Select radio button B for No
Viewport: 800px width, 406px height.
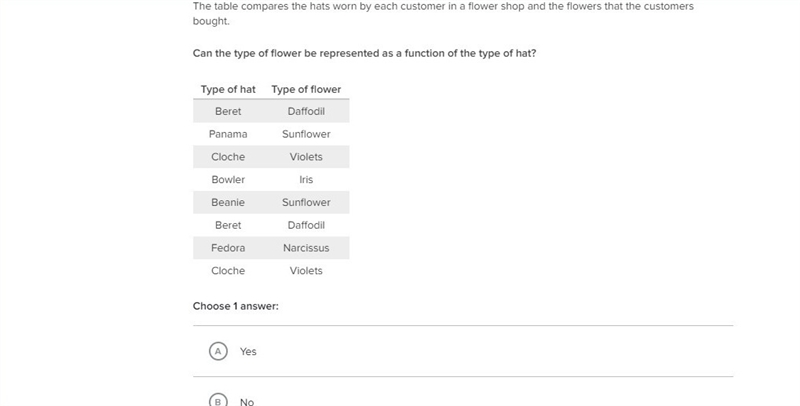click(218, 401)
